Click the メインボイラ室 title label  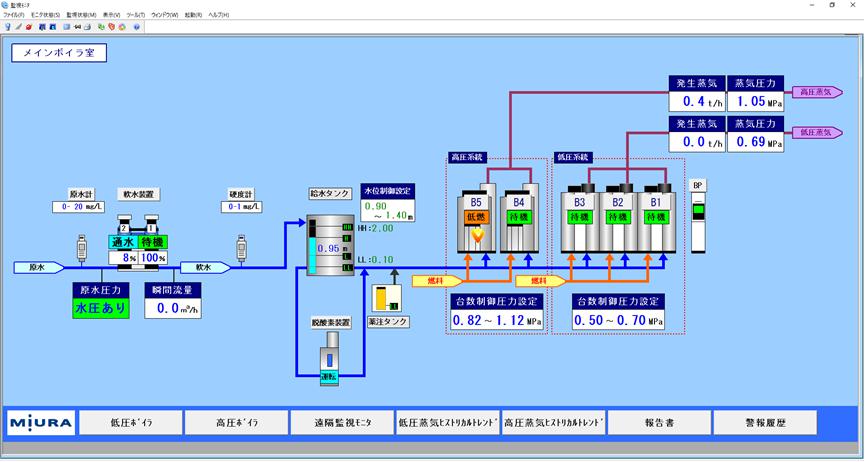pos(58,52)
